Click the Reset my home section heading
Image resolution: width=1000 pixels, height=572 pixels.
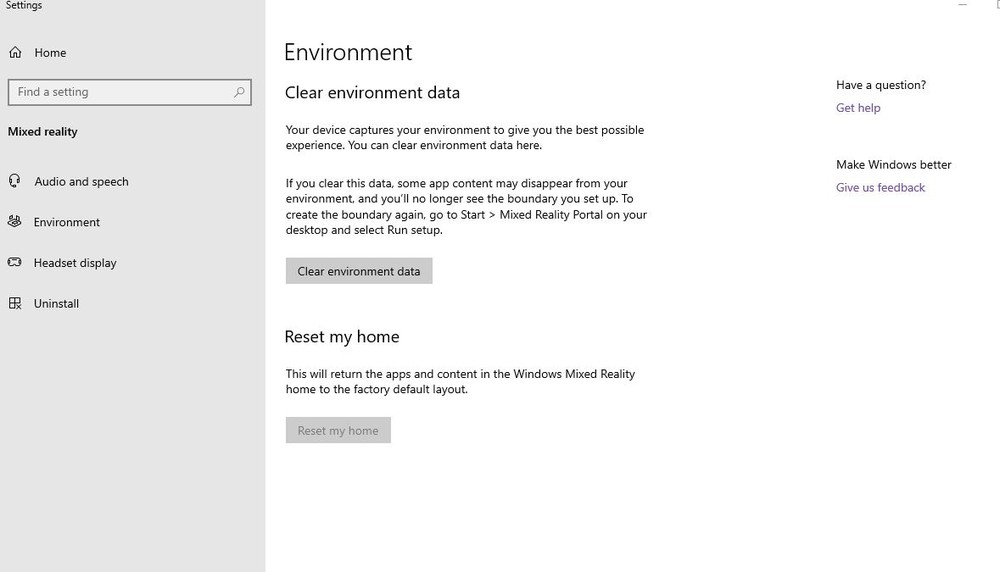pos(342,337)
